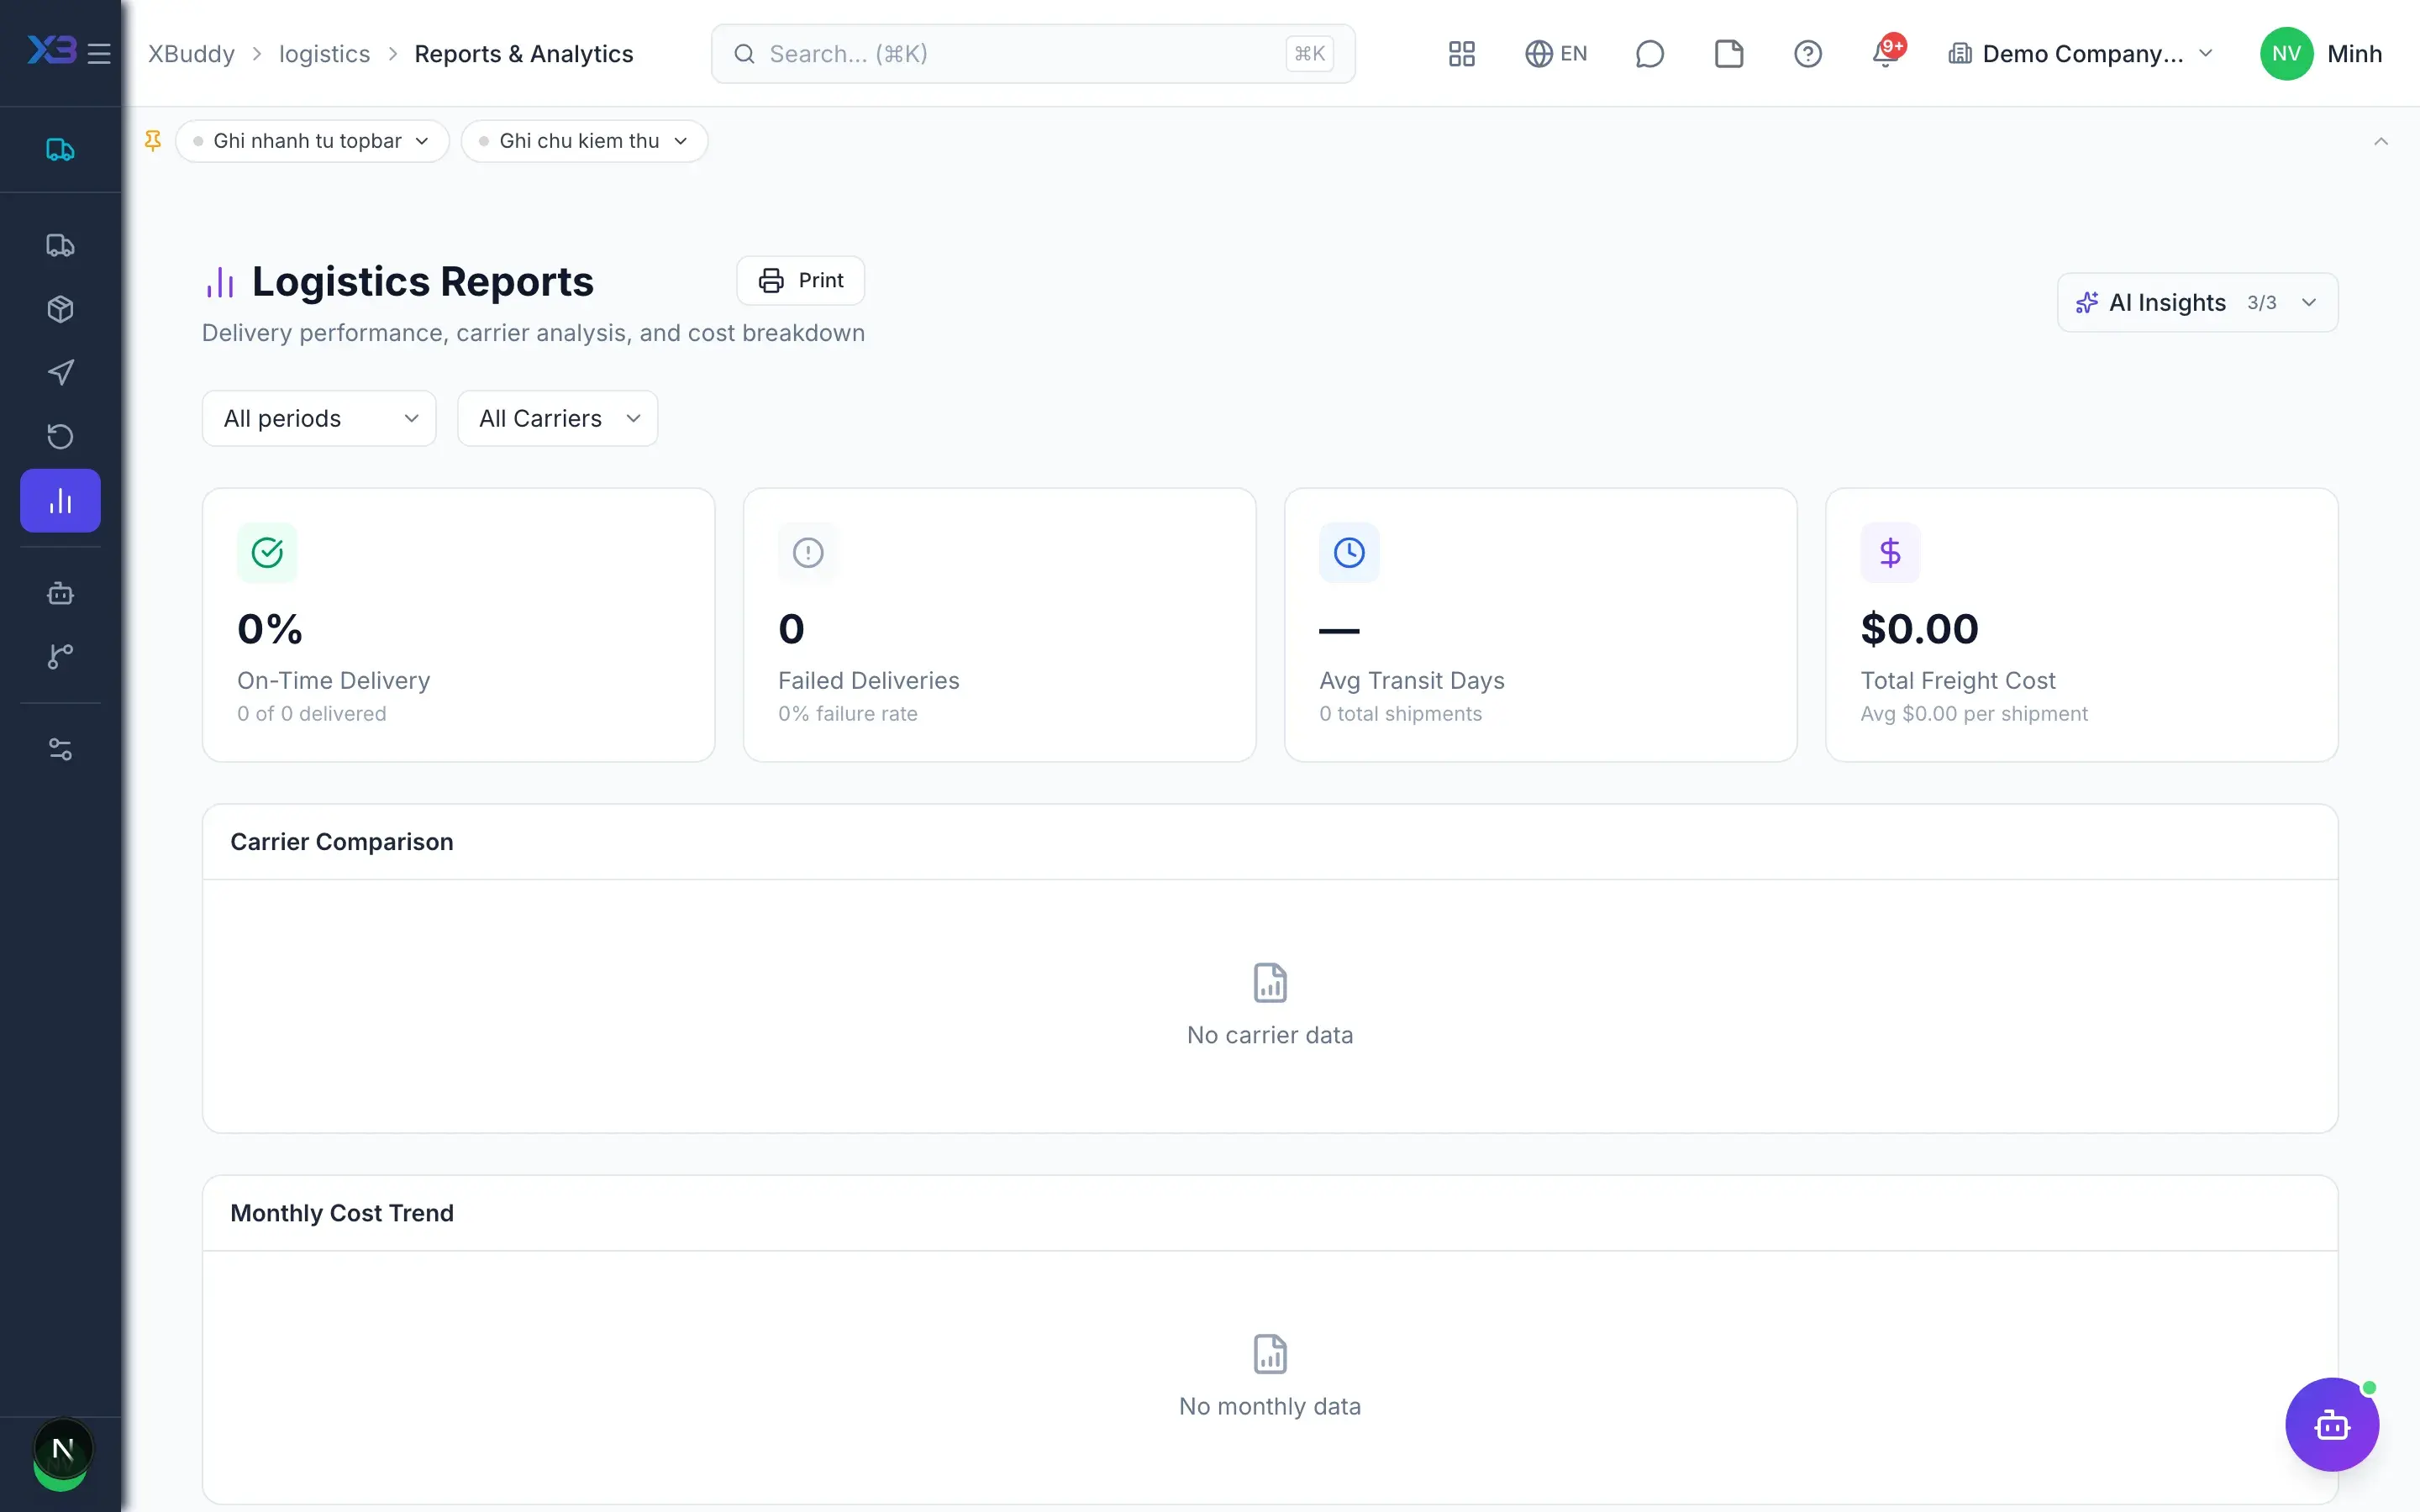This screenshot has height=1512, width=2420.
Task: Click the No carrier data message
Action: [x=1270, y=1035]
